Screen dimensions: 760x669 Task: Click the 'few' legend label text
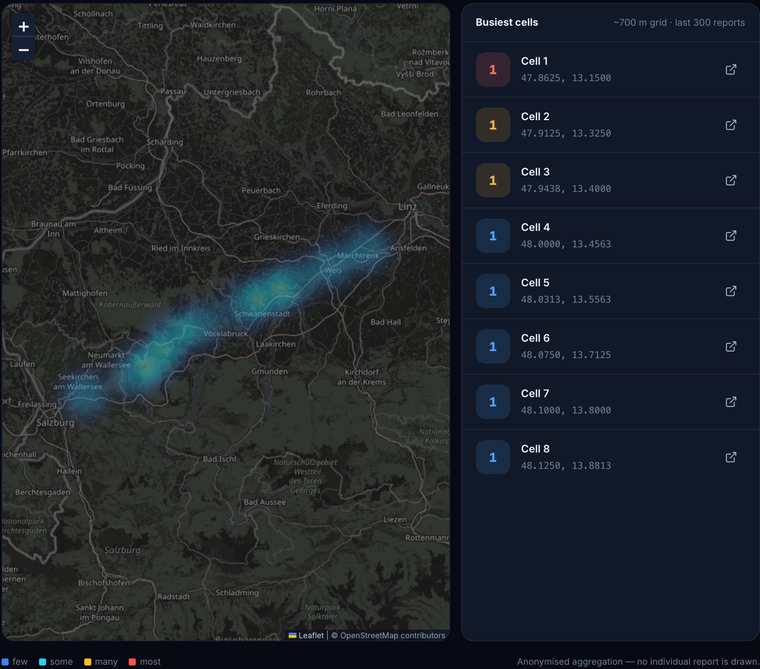pos(20,662)
